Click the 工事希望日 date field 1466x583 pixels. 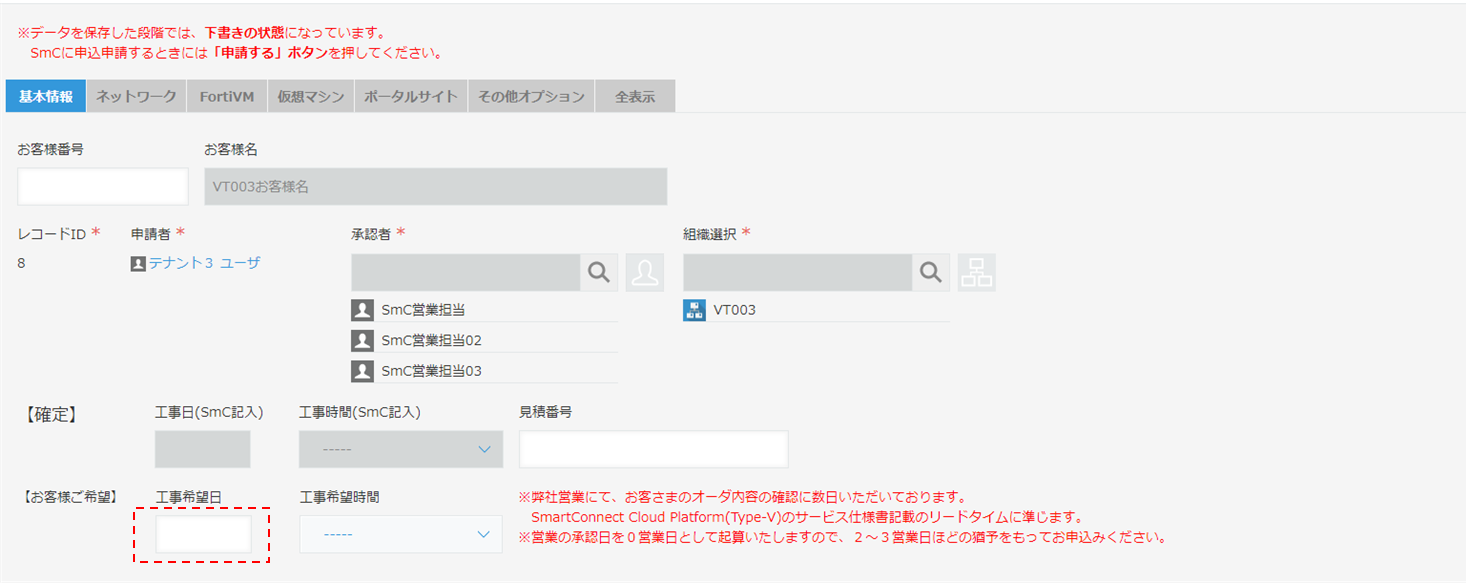click(203, 534)
